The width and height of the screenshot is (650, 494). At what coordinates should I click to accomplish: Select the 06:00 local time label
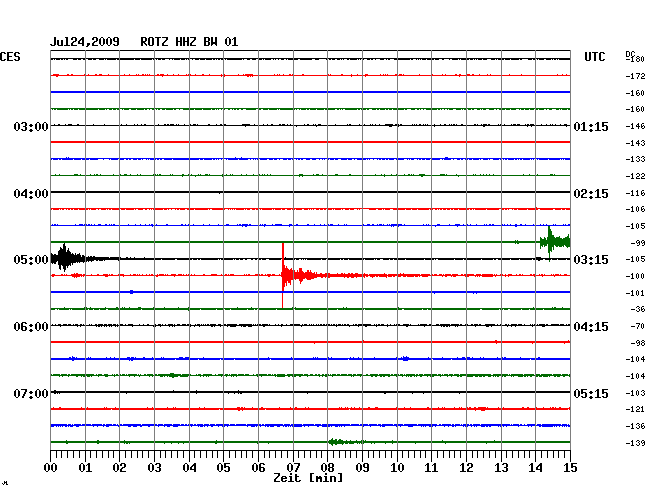coord(31,327)
